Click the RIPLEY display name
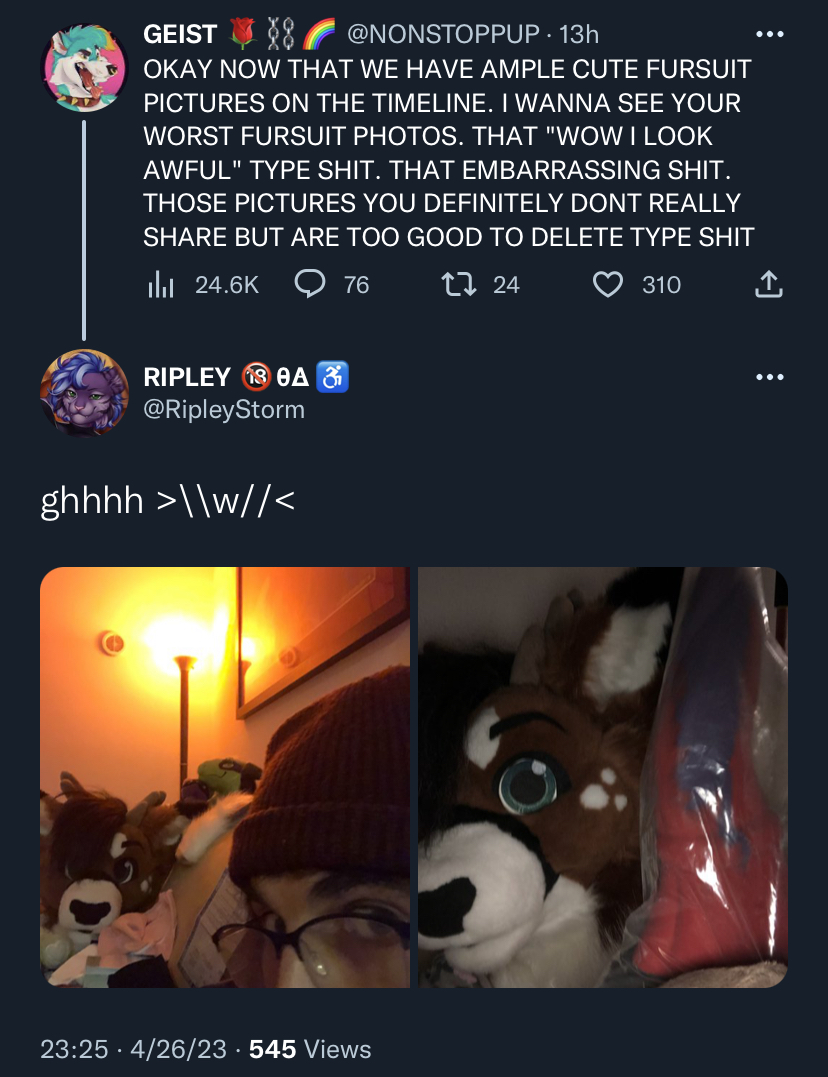The height and width of the screenshot is (1077, 828). 187,377
